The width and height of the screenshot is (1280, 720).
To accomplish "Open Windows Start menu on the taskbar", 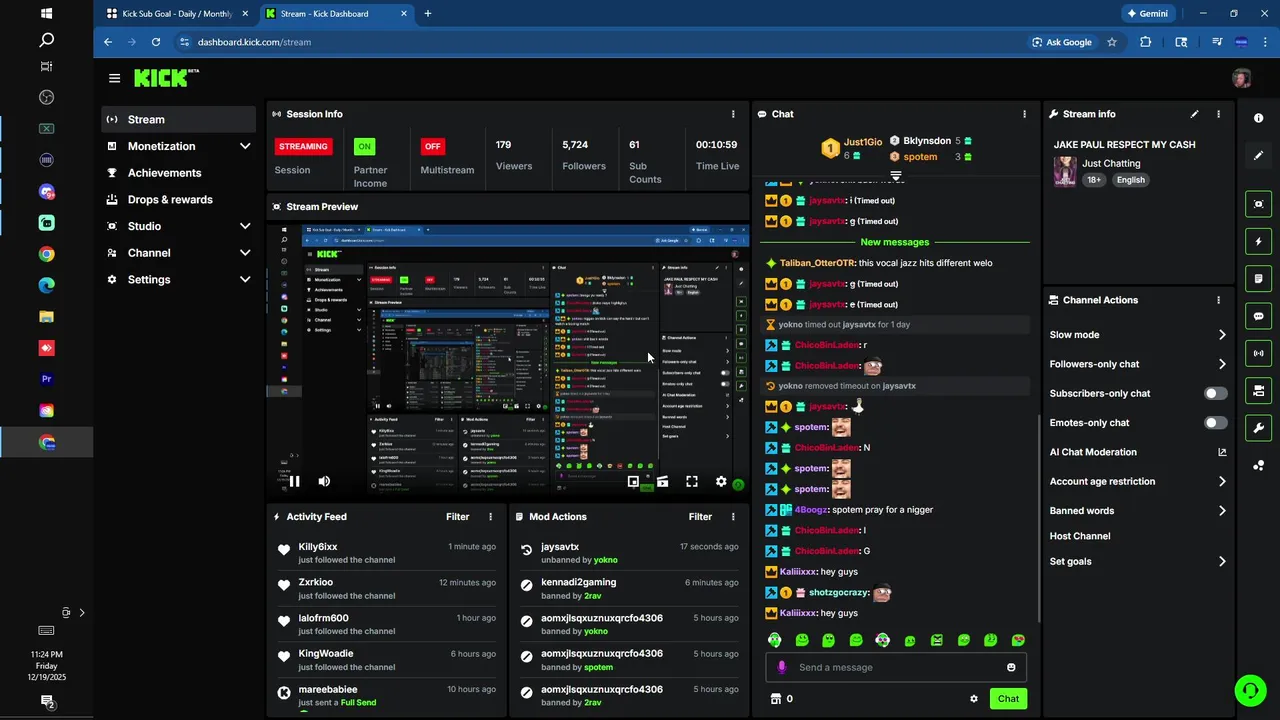I will point(46,14).
